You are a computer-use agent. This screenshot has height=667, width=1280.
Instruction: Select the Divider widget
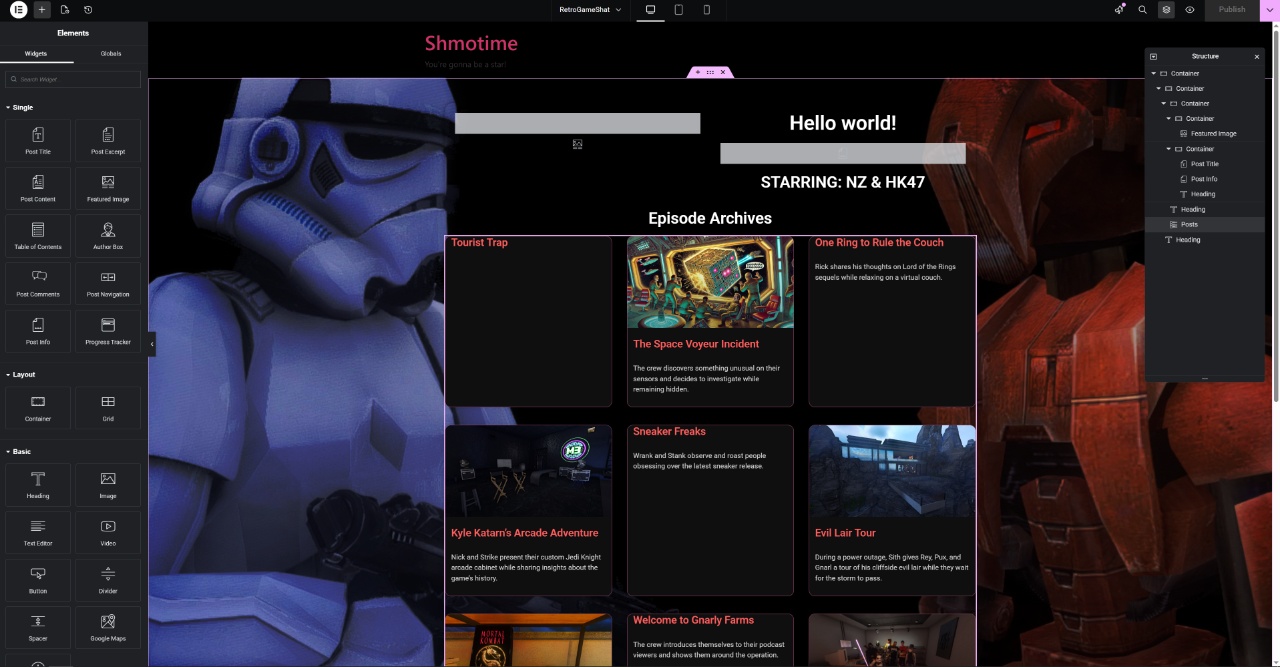pos(108,580)
